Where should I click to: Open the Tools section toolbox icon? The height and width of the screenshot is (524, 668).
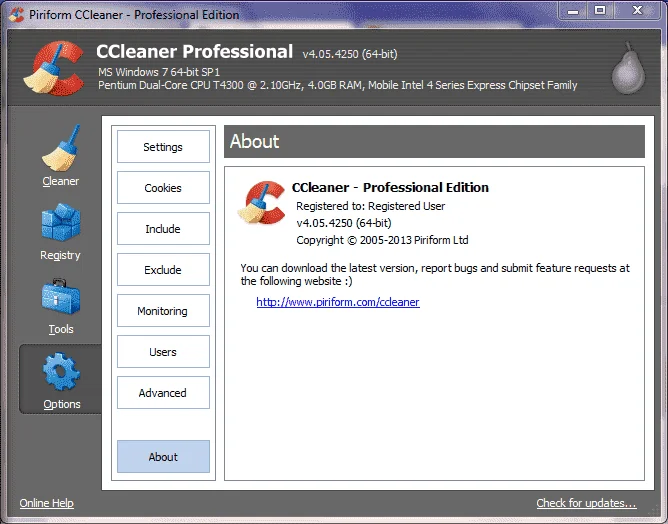pos(61,297)
